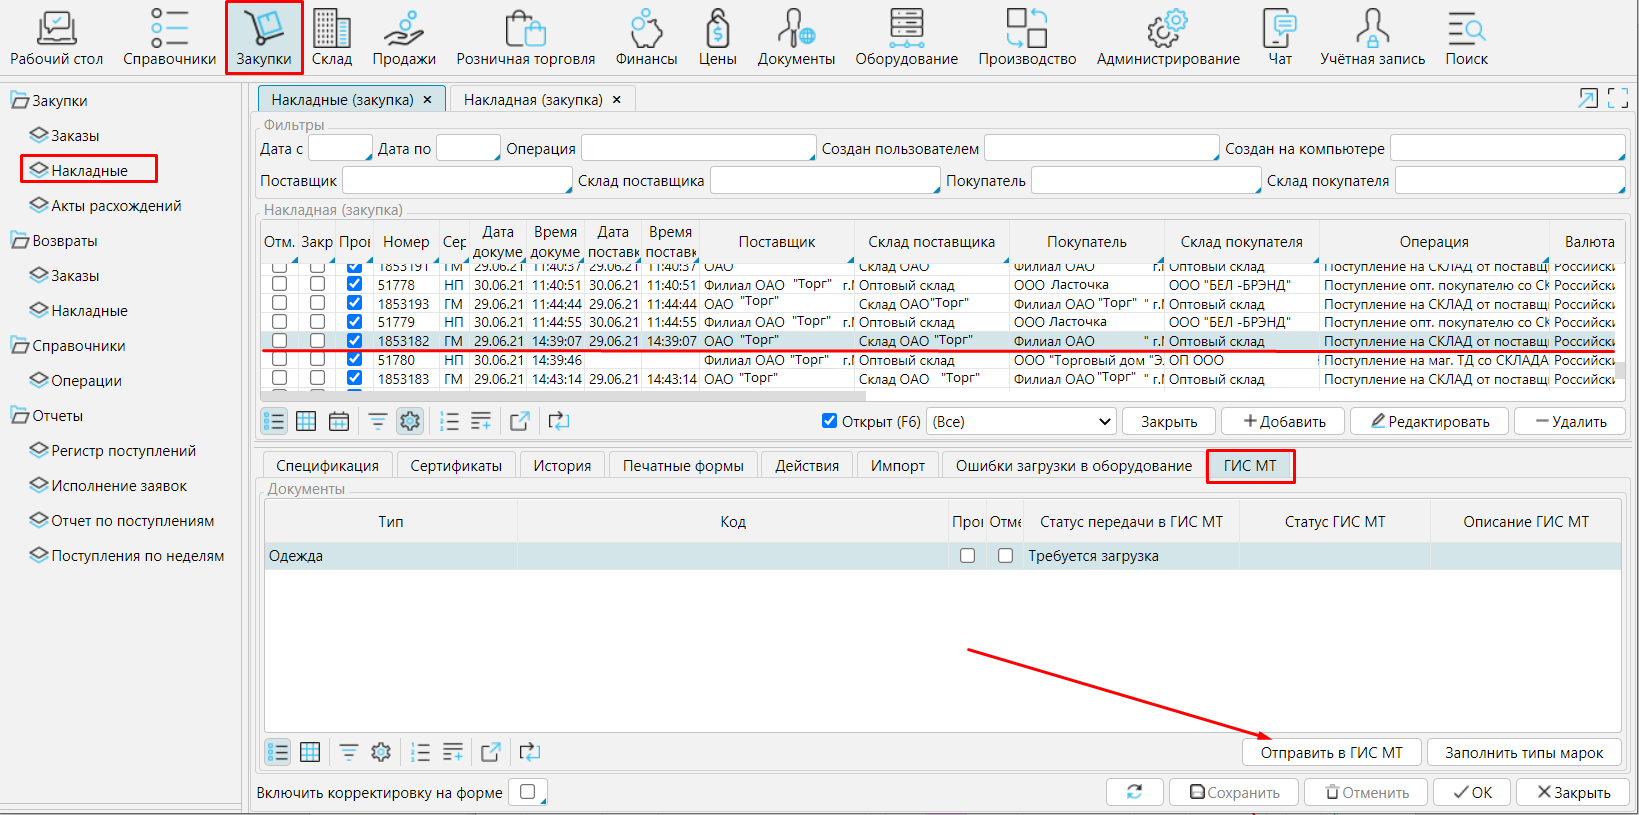Click the settings gear in the invoice toolbar
The image size is (1639, 815).
pyautogui.click(x=410, y=422)
